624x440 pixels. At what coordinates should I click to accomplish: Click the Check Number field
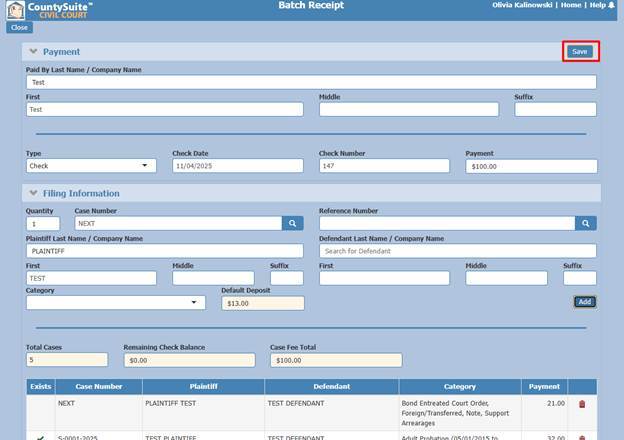click(x=384, y=166)
